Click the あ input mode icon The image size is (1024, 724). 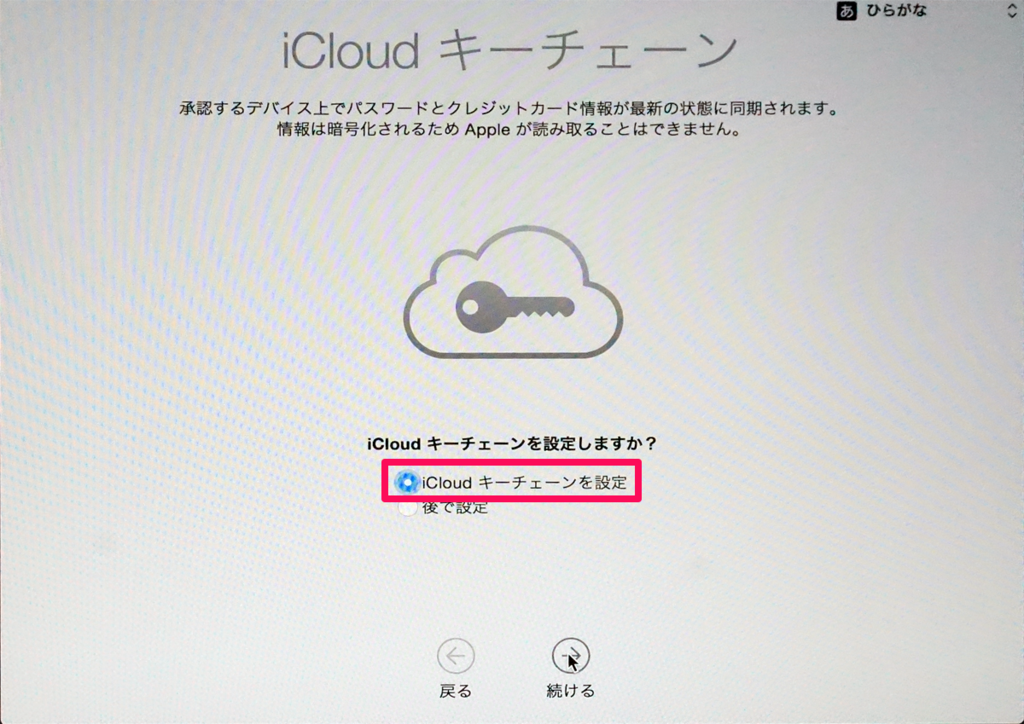(846, 10)
